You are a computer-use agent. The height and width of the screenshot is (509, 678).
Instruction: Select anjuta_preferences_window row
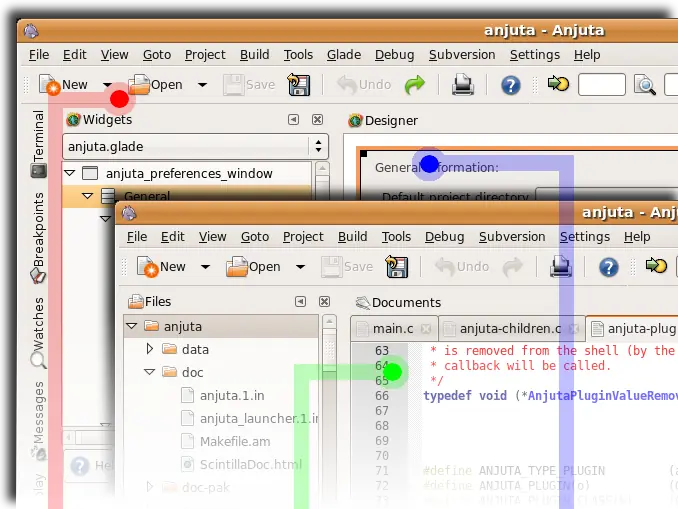point(187,173)
